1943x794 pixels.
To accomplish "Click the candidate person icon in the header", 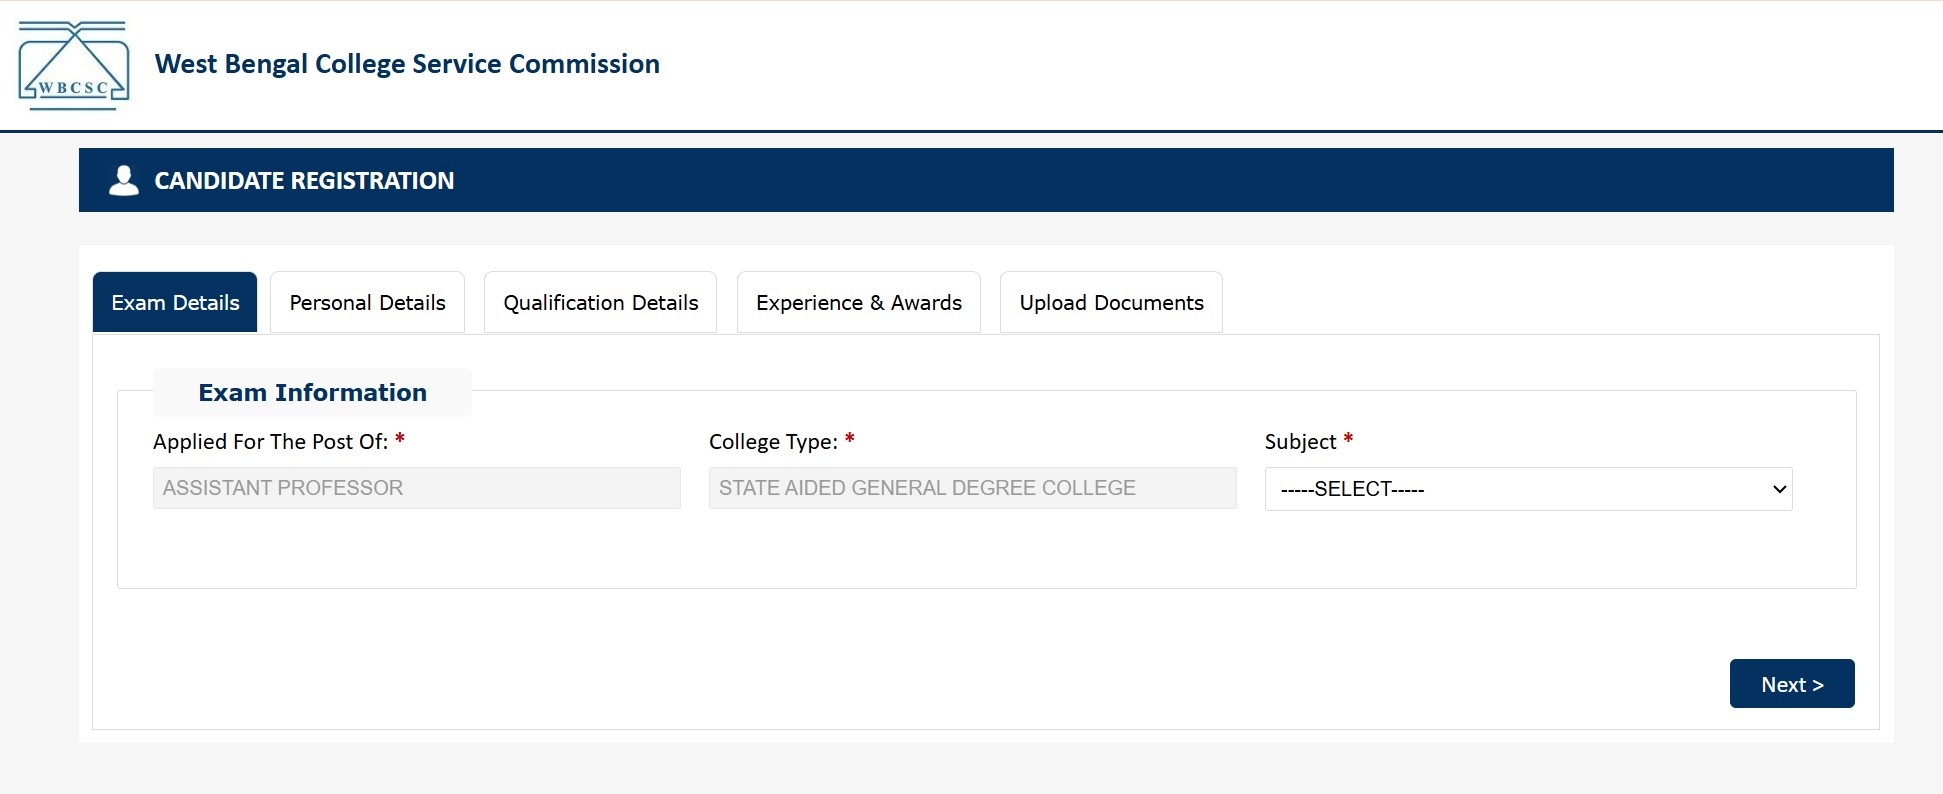I will click(123, 179).
